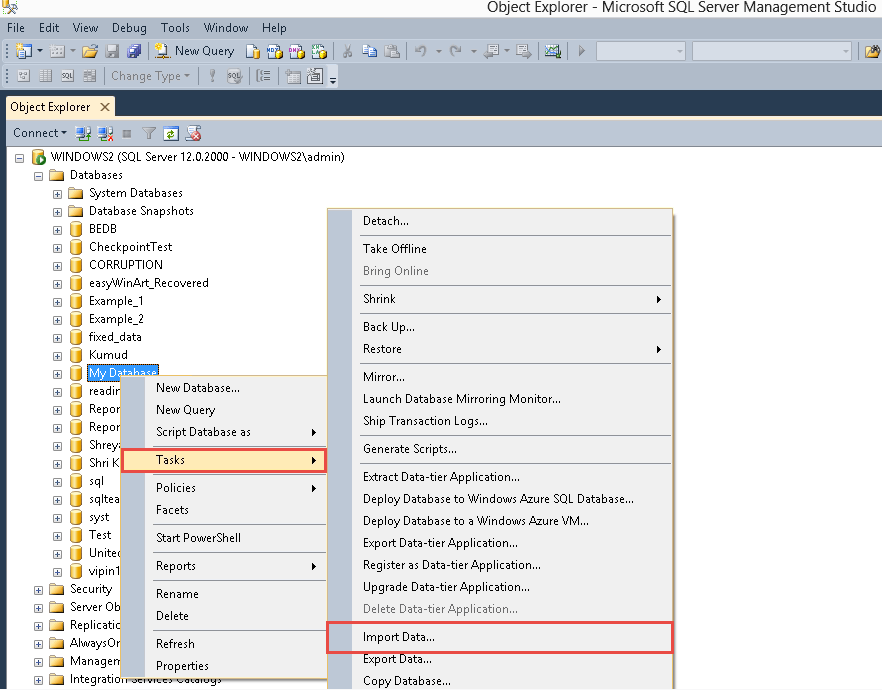Click the XMLA Query icon

(x=319, y=51)
